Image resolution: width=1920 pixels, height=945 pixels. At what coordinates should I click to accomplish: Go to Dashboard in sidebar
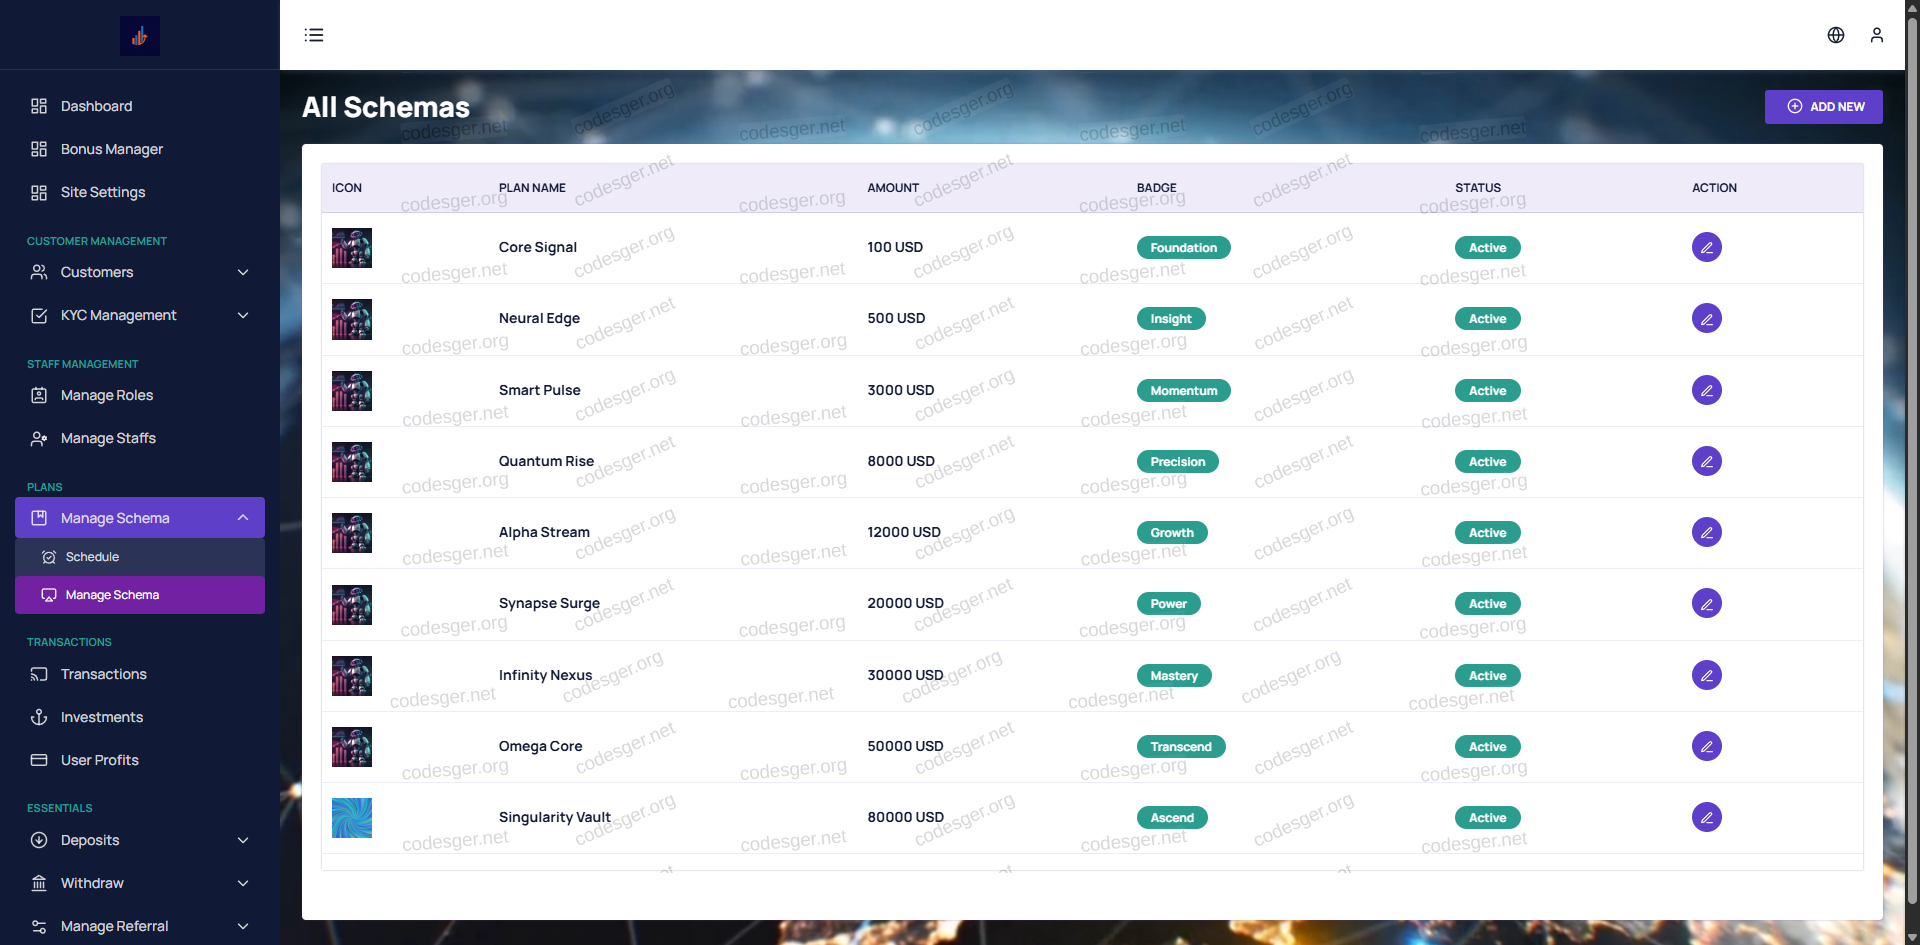pos(96,106)
